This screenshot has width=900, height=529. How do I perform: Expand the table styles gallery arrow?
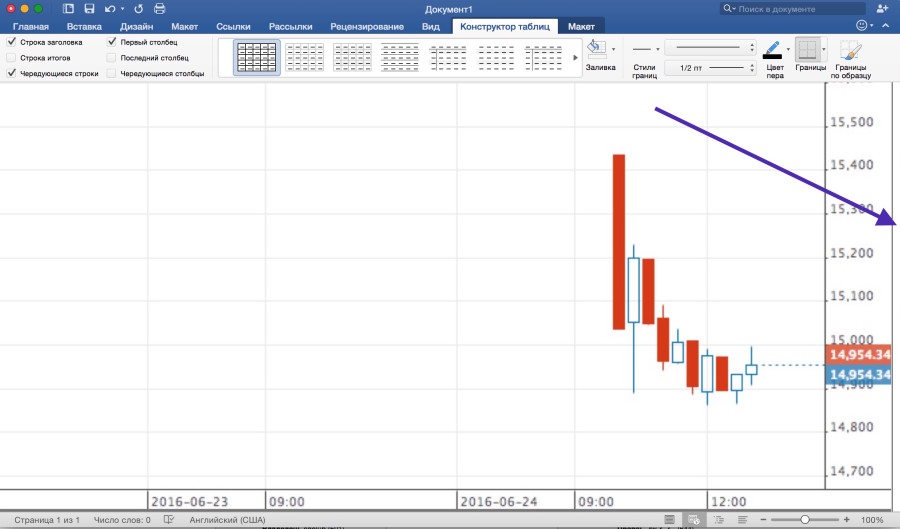click(x=575, y=58)
